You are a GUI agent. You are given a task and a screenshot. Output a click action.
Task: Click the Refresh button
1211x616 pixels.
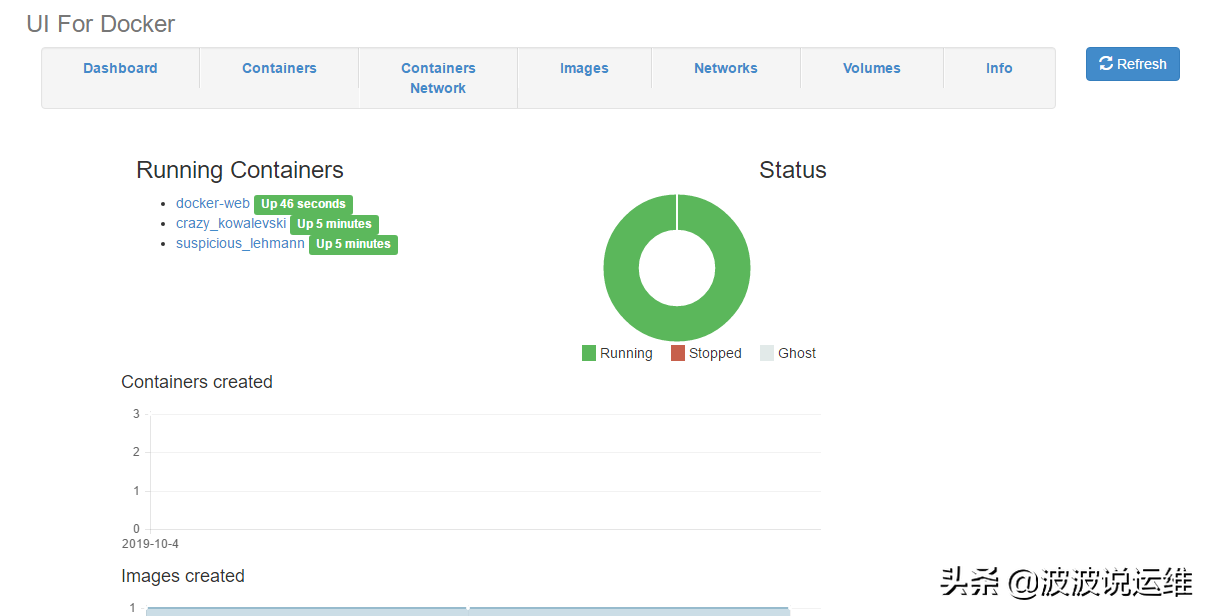1132,64
